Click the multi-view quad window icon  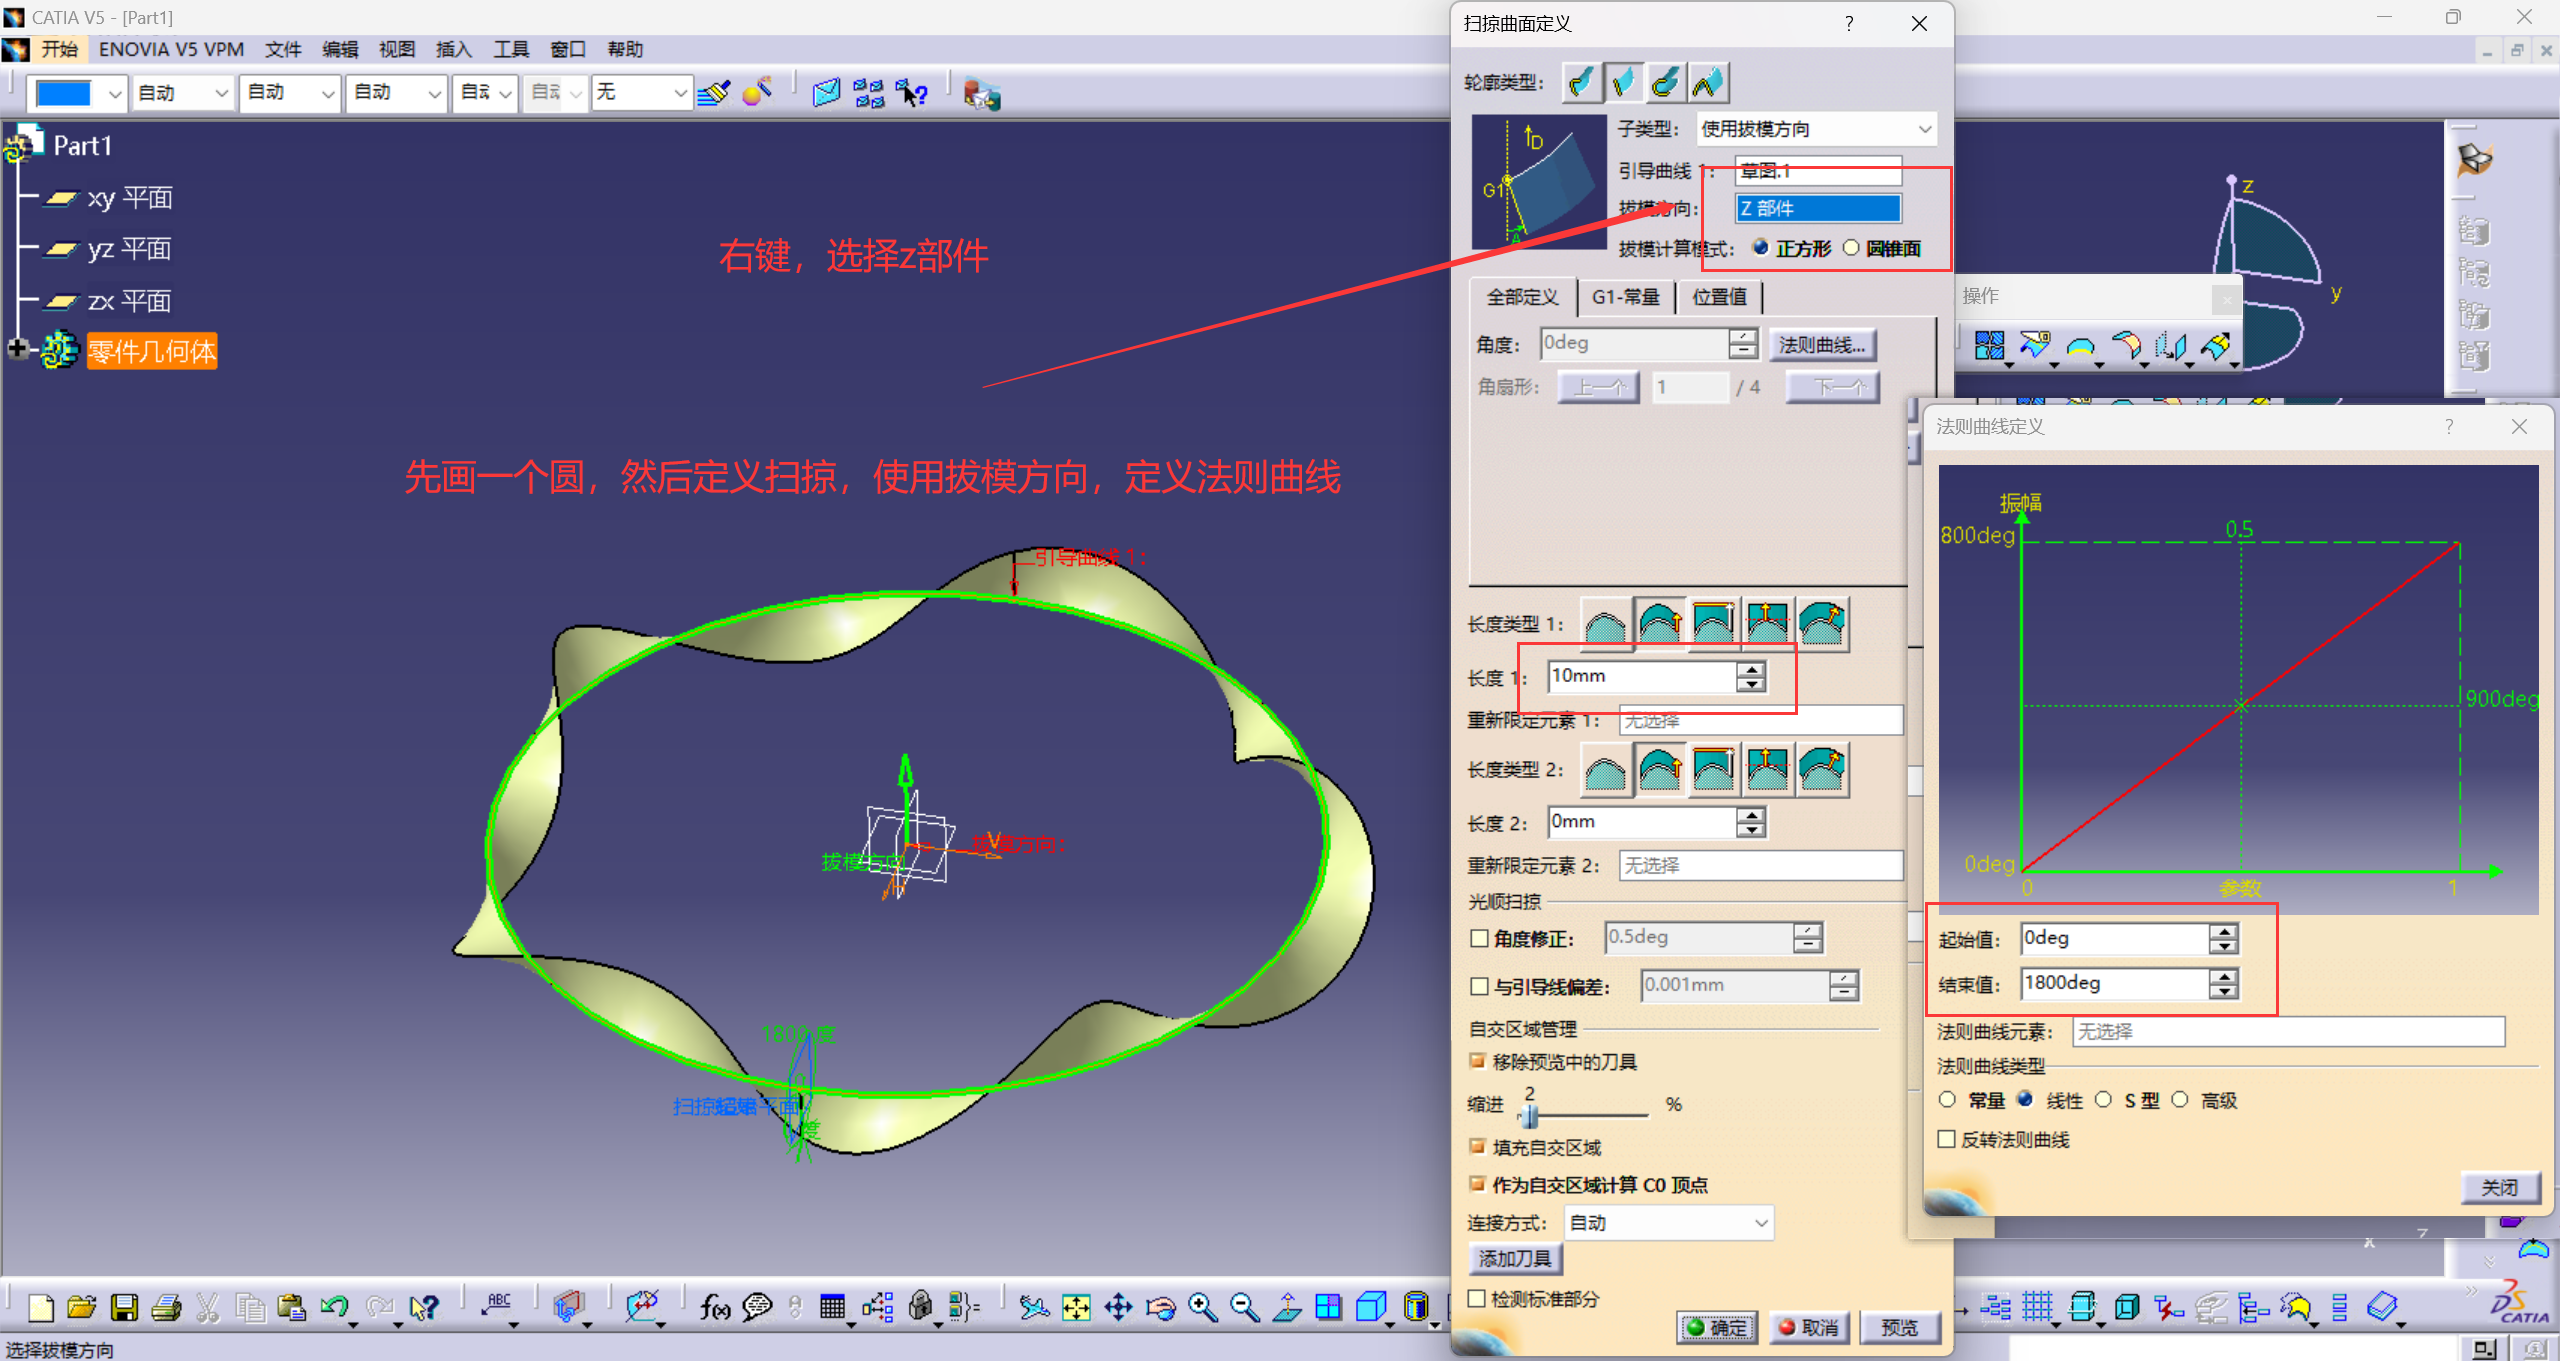click(1328, 1307)
